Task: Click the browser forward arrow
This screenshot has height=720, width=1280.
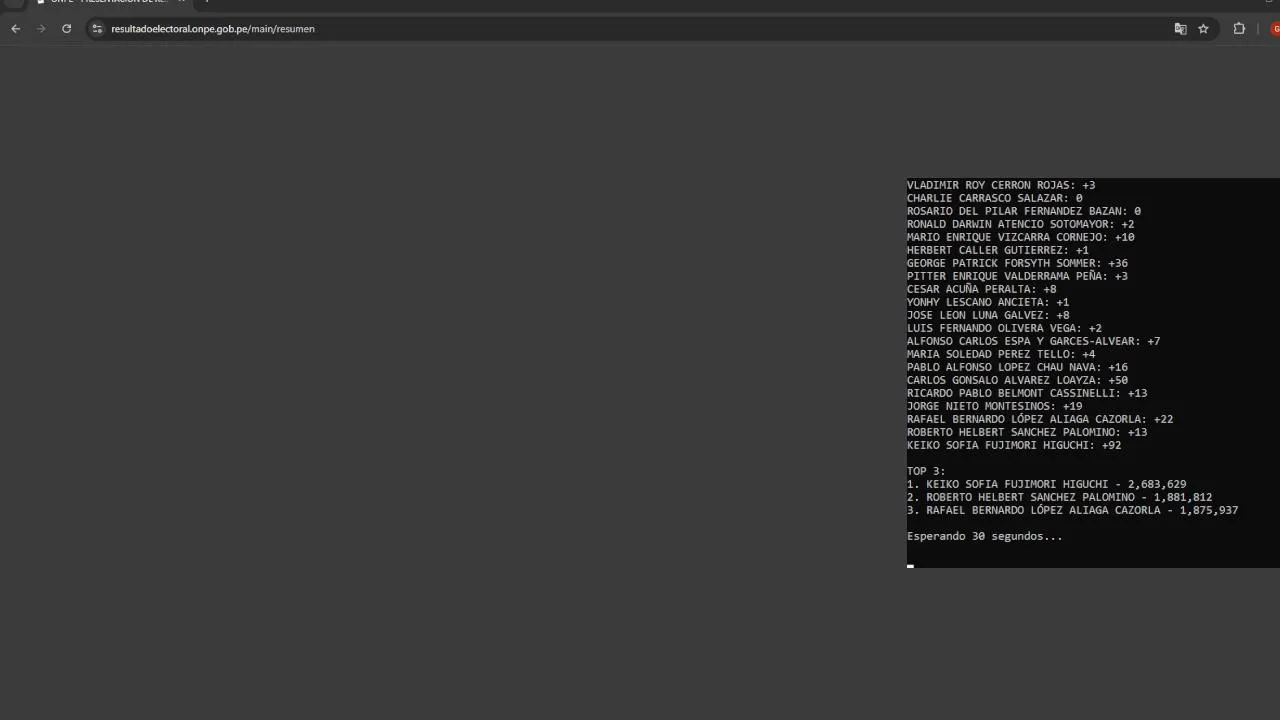Action: (41, 29)
